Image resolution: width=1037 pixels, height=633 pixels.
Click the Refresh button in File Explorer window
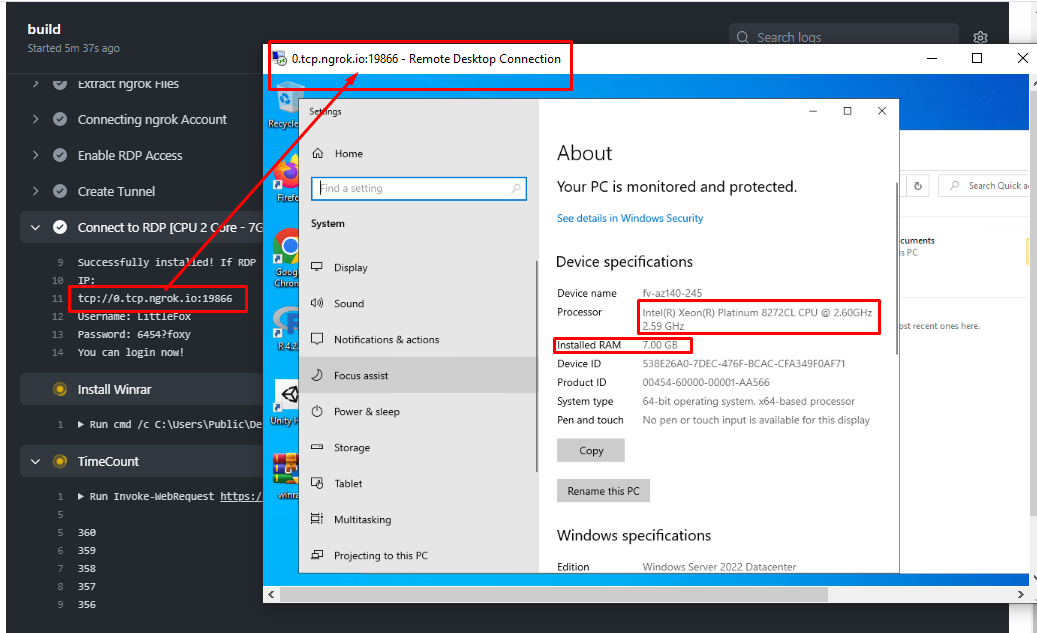pyautogui.click(x=918, y=186)
